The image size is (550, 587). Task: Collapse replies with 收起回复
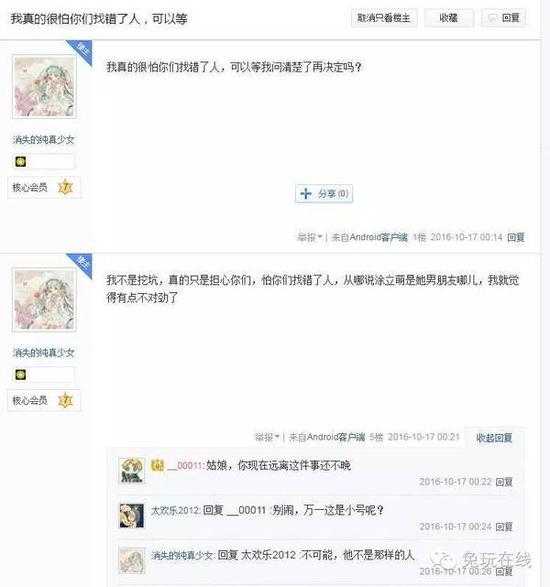coord(494,438)
